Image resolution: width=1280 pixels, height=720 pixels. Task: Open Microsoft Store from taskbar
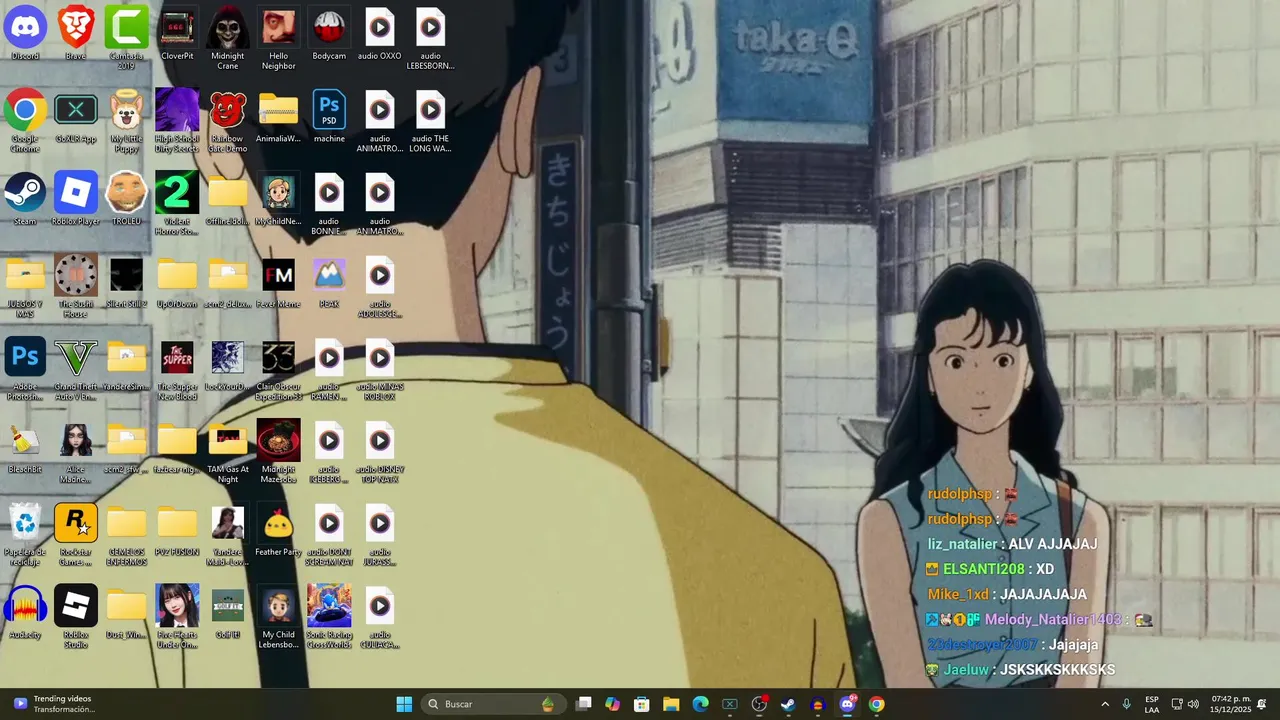pos(642,704)
